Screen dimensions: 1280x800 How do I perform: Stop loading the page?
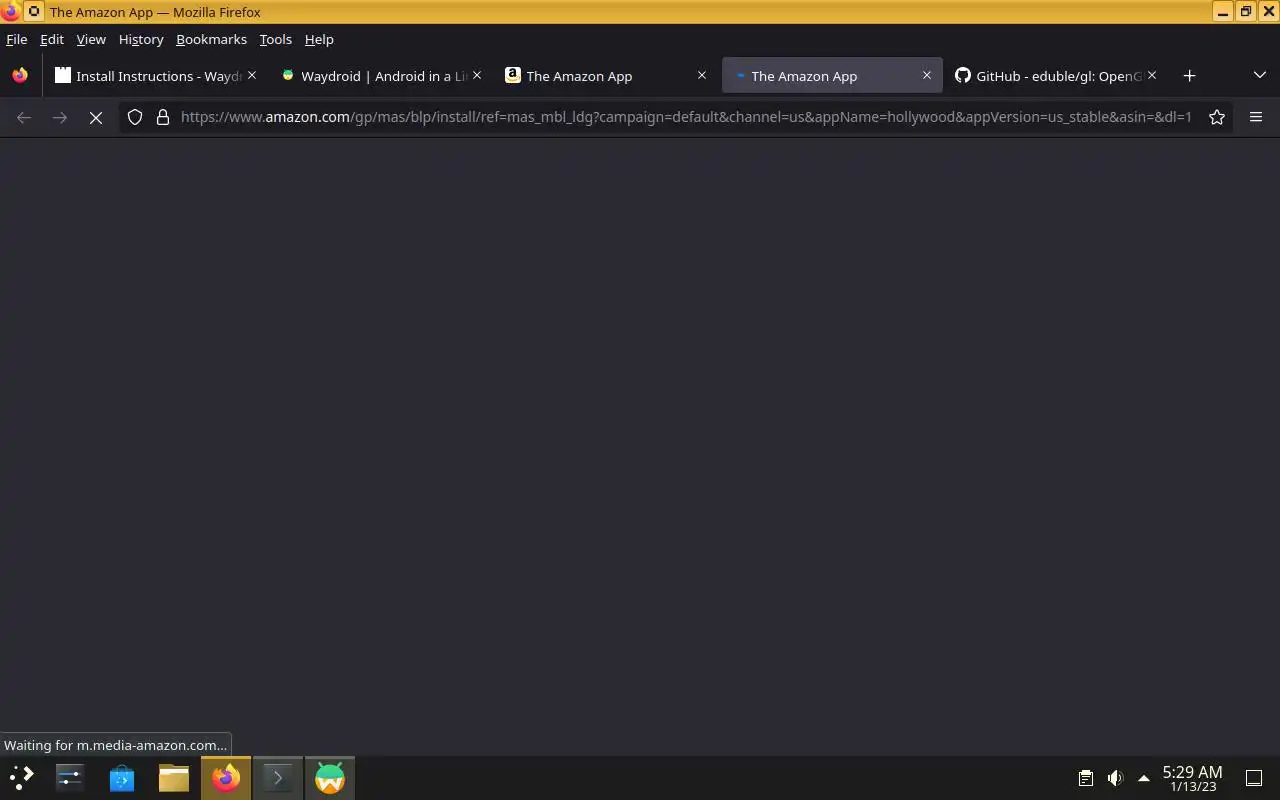96,117
